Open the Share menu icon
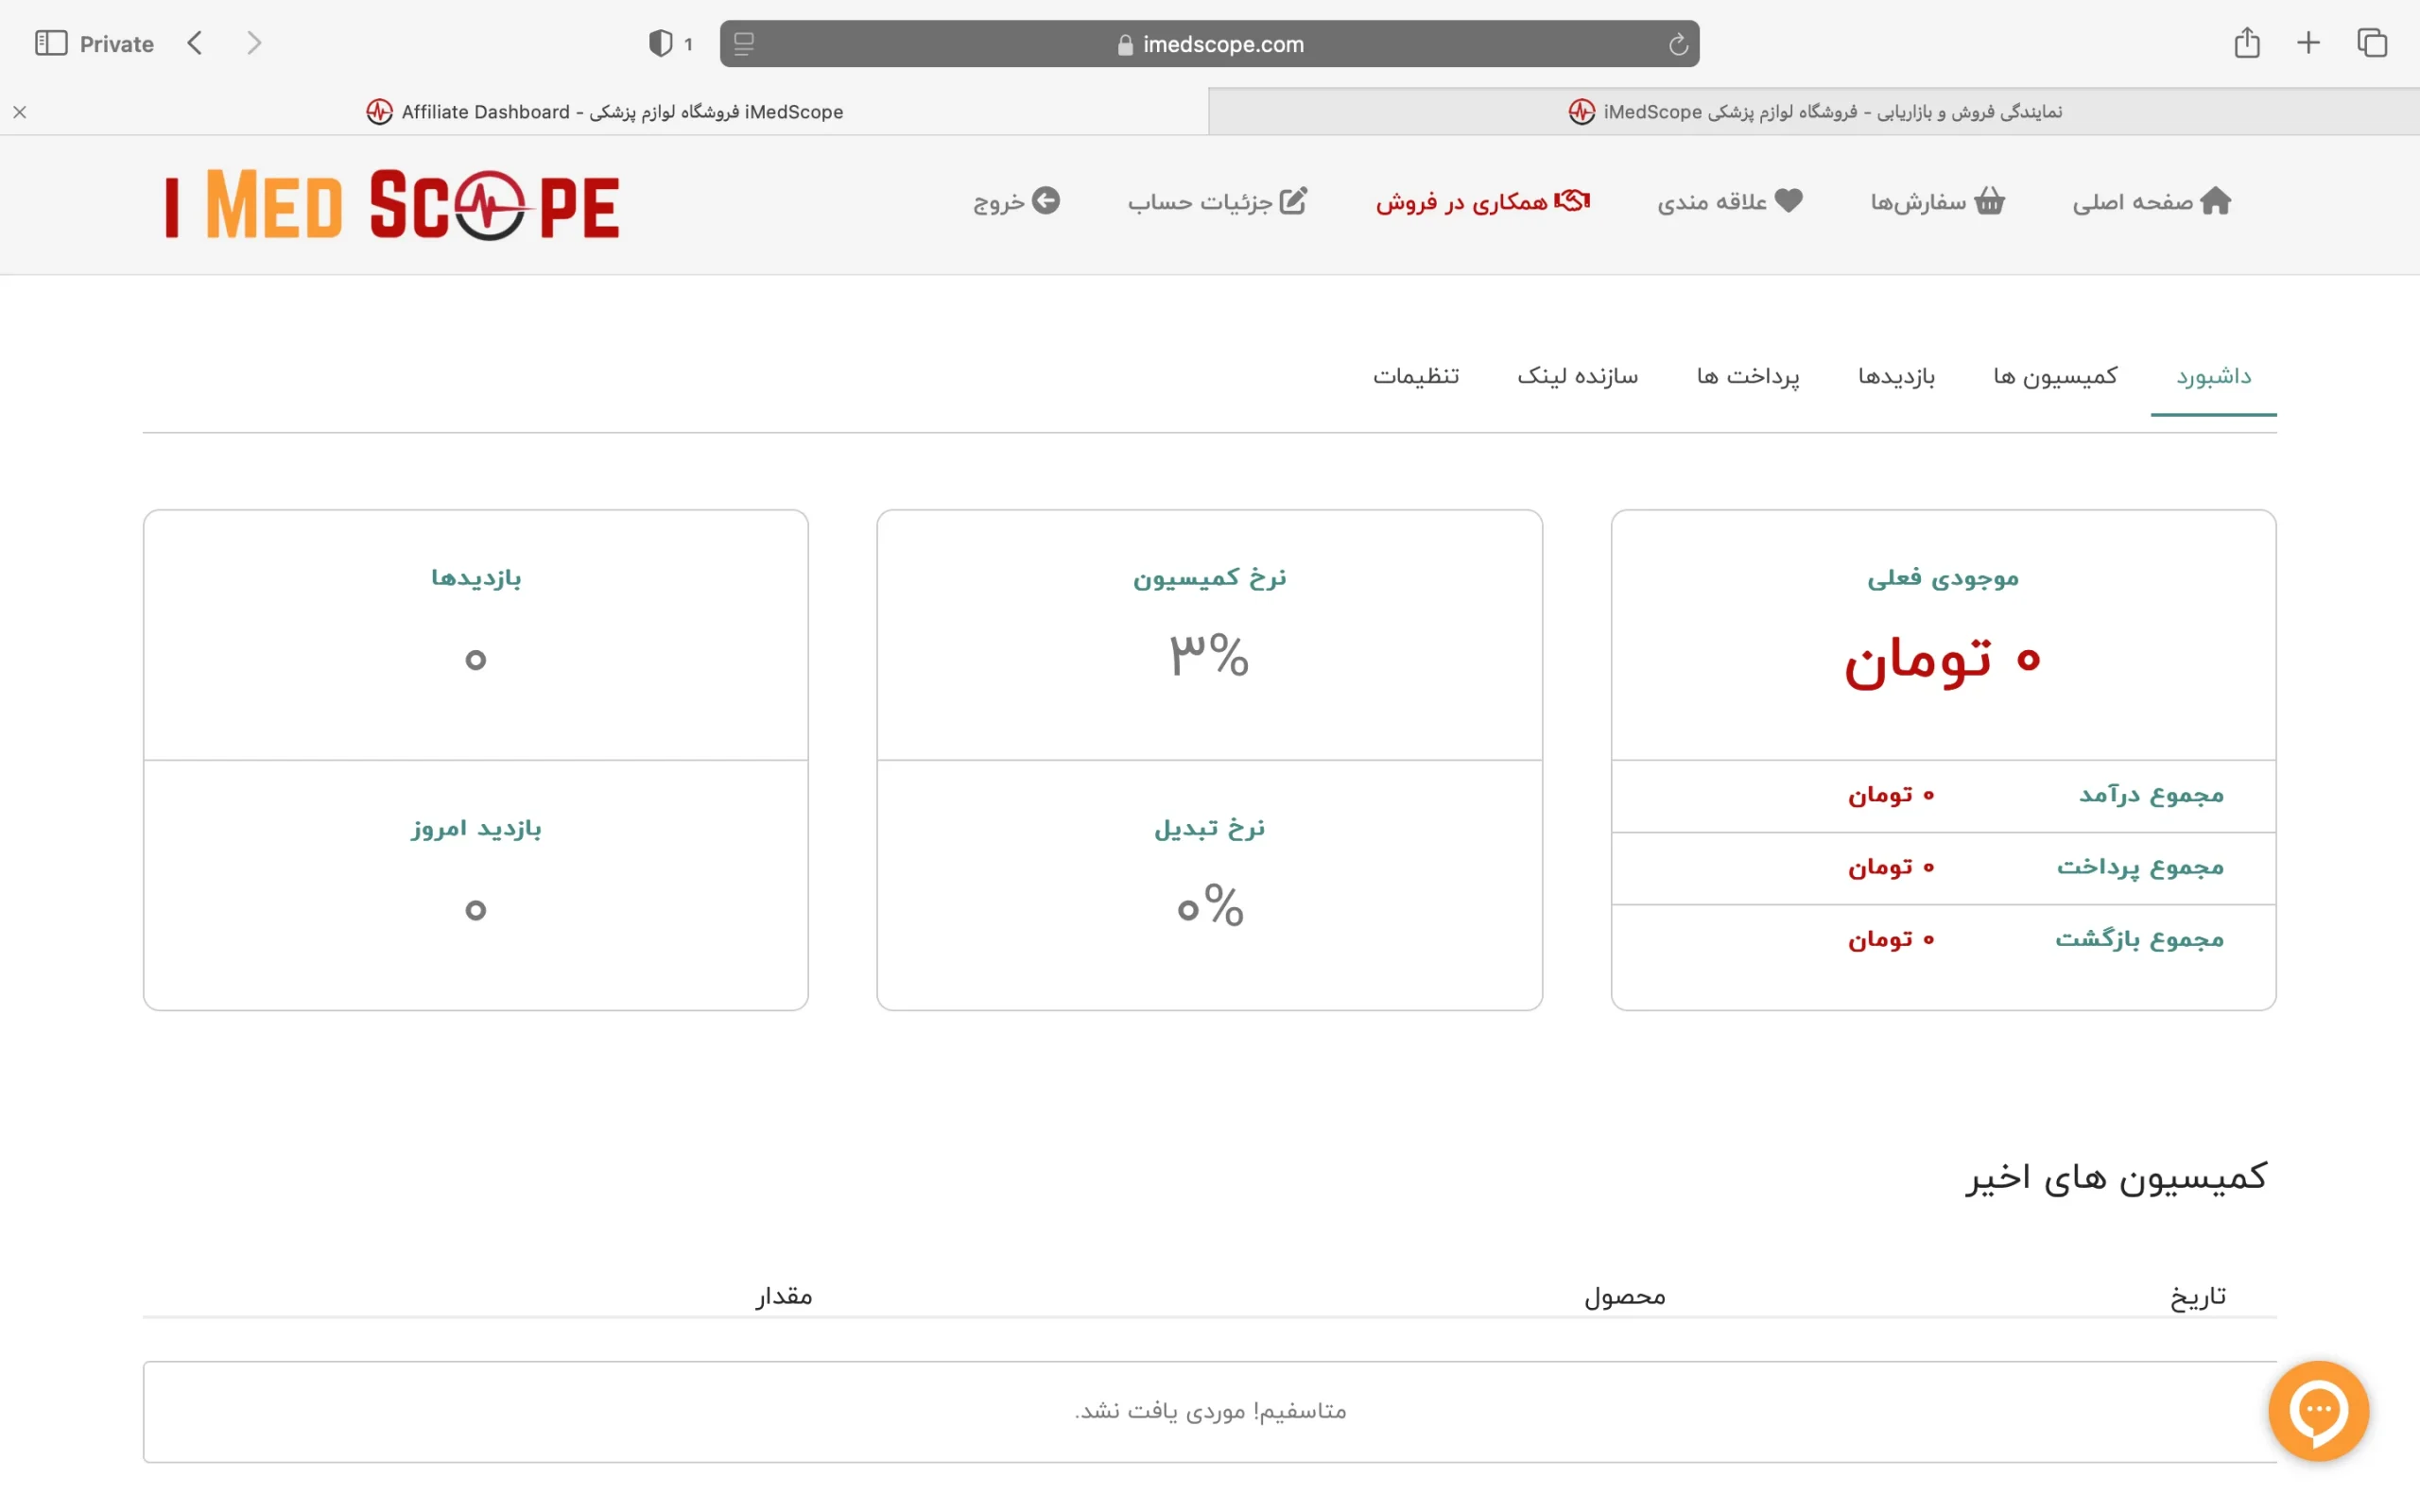This screenshot has width=2420, height=1512. tap(2248, 42)
